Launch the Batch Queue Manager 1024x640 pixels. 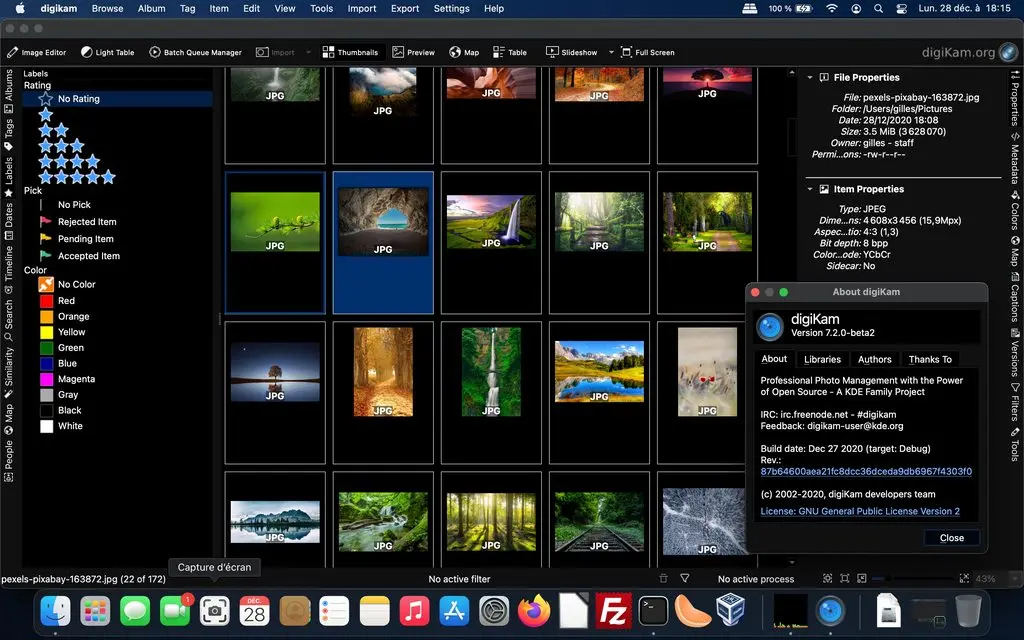[x=193, y=52]
